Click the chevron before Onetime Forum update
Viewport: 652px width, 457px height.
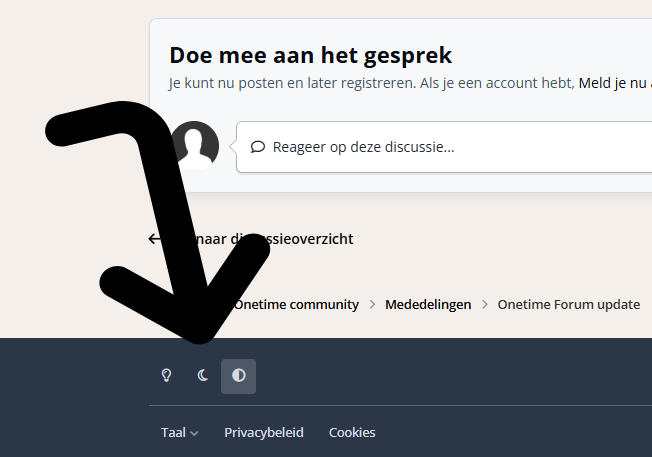tap(484, 304)
